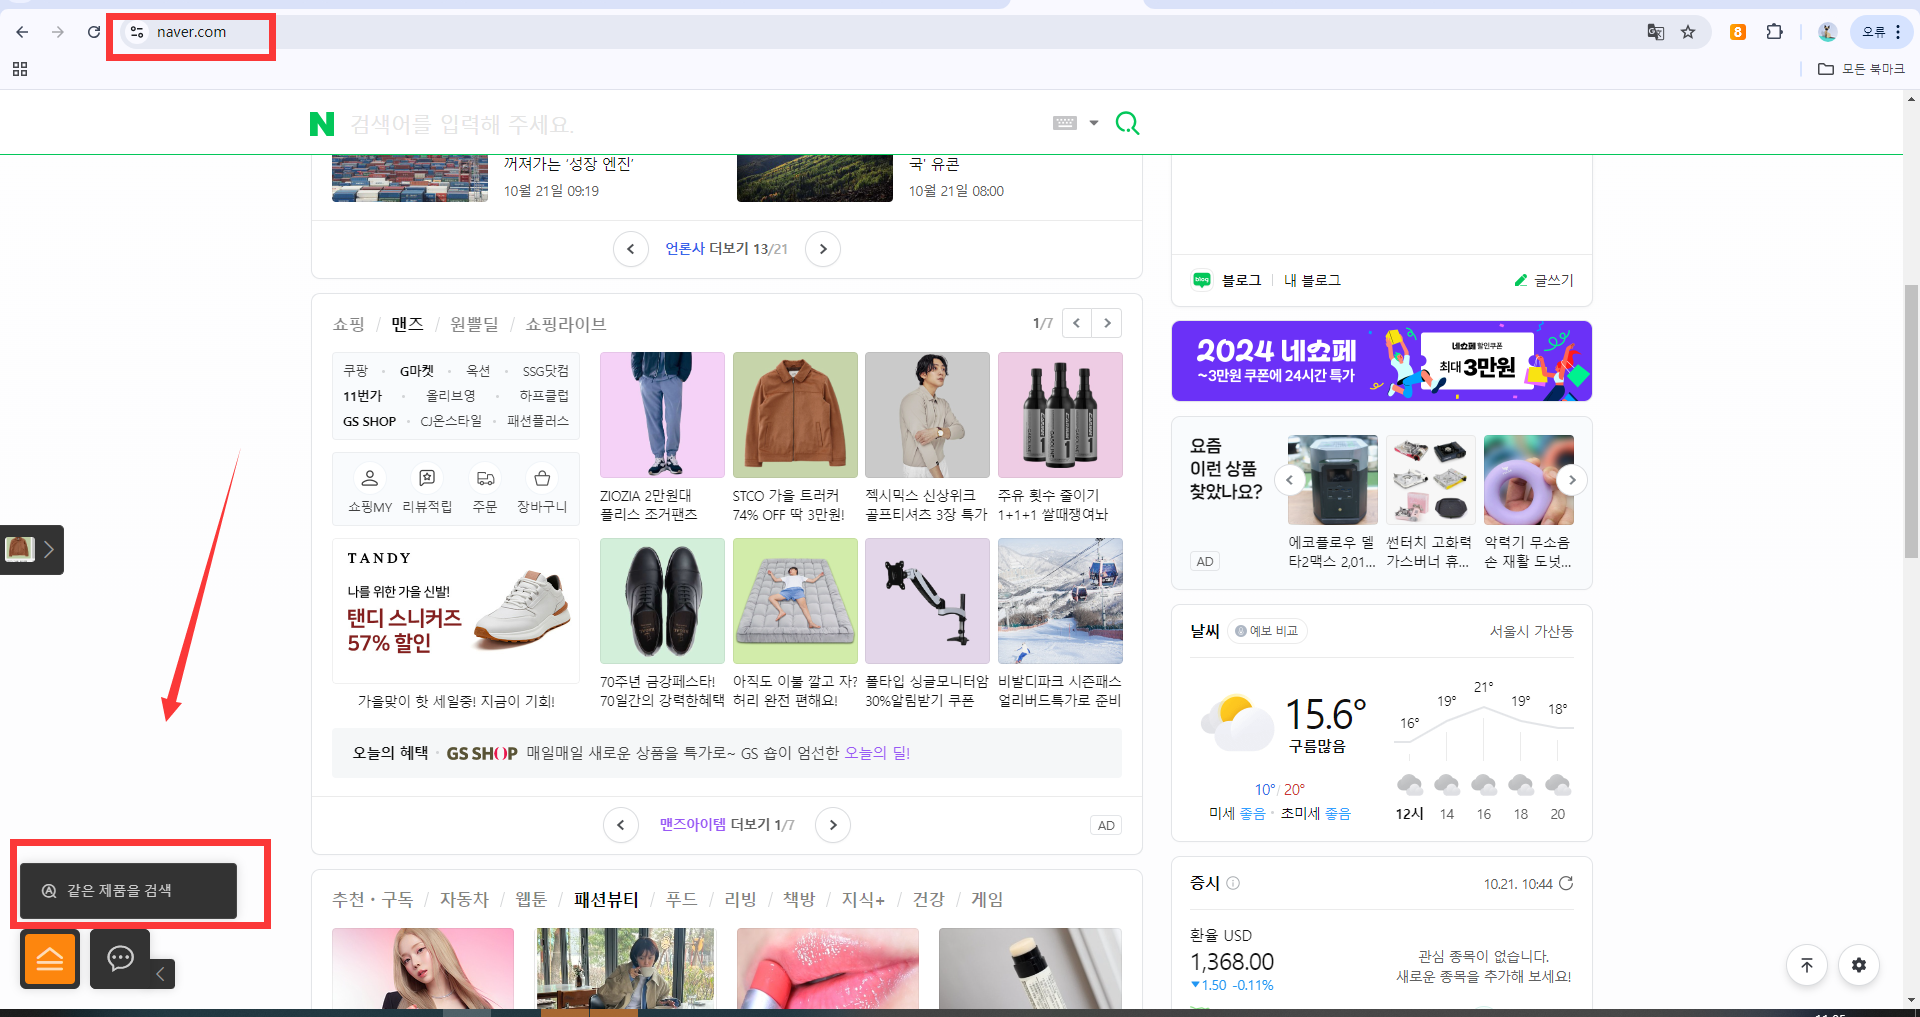Open 70주년 금강페스타 shoes product
Screen dimensions: 1920x1017
coord(662,600)
